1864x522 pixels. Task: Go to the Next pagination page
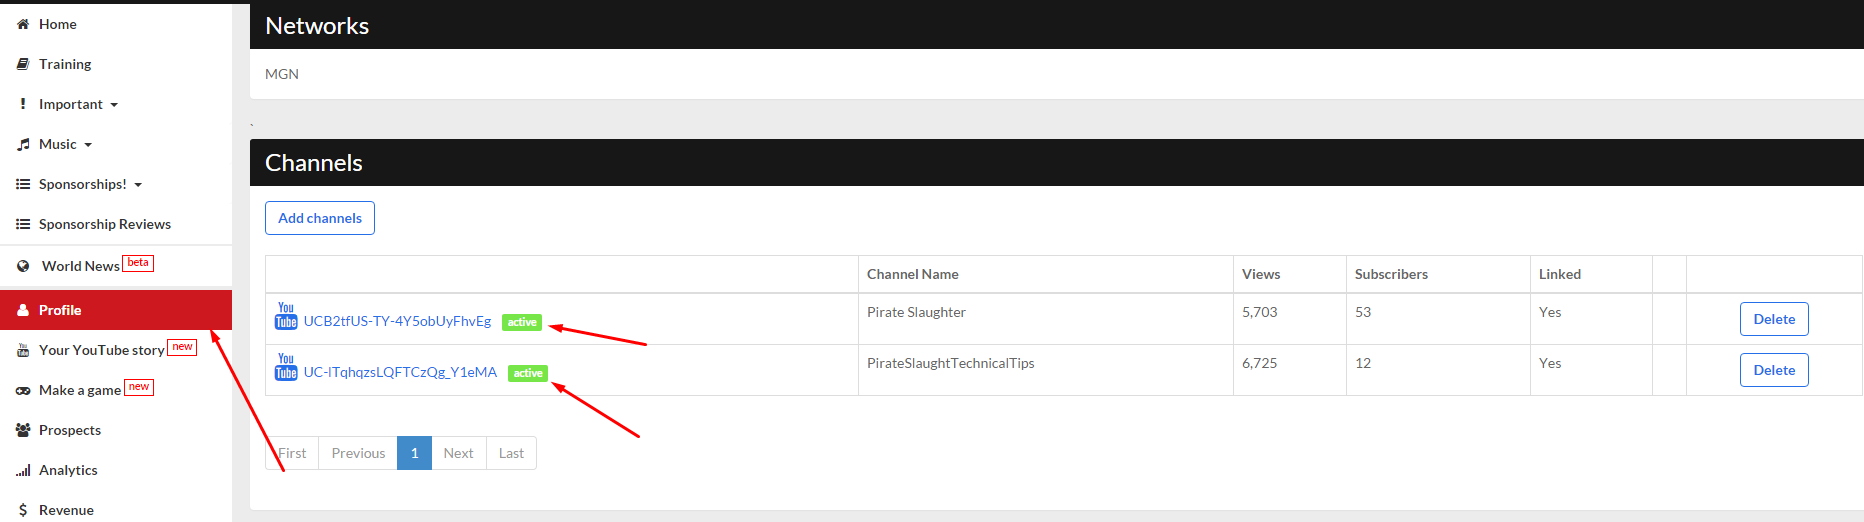tap(458, 453)
